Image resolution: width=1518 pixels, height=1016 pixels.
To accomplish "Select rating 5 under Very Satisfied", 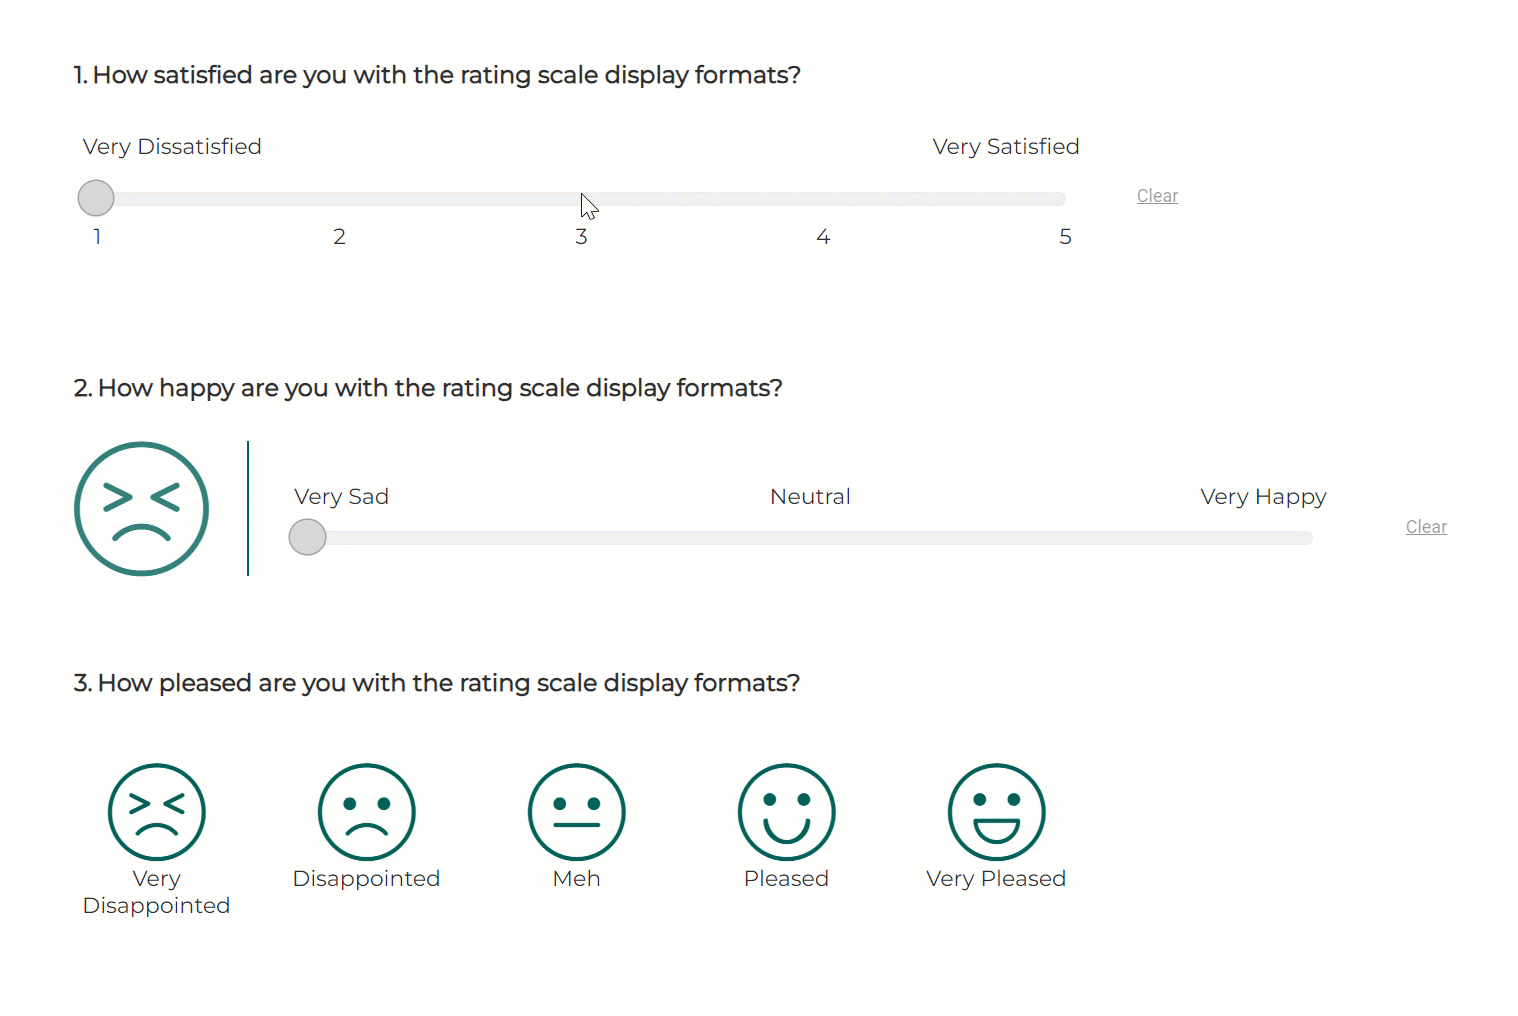I will point(1064,236).
